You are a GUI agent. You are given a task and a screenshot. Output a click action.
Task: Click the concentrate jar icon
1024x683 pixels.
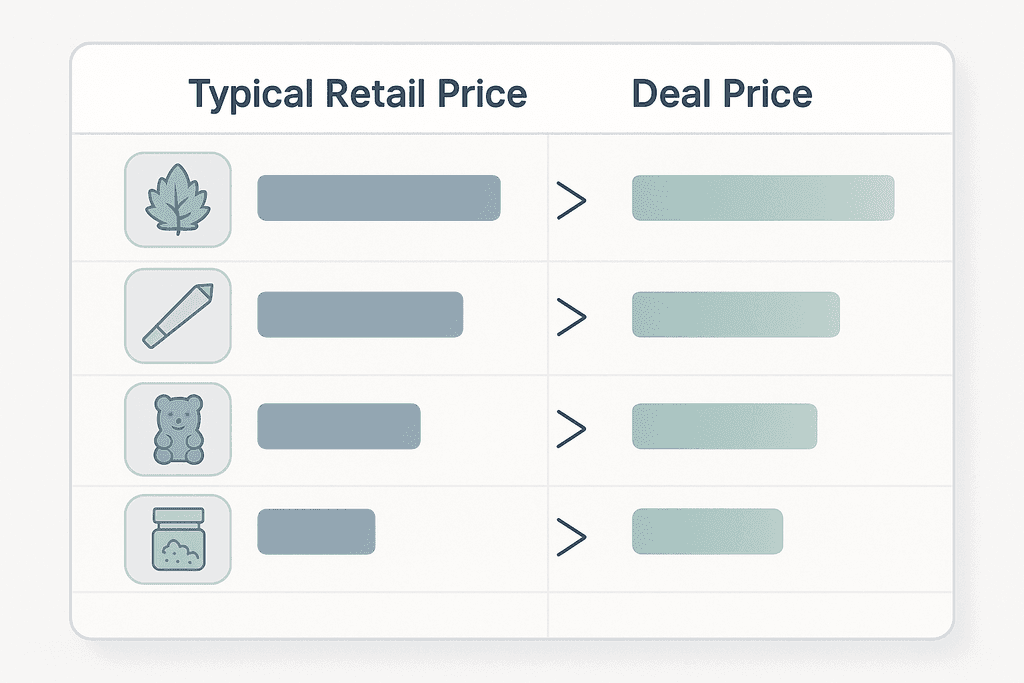178,540
